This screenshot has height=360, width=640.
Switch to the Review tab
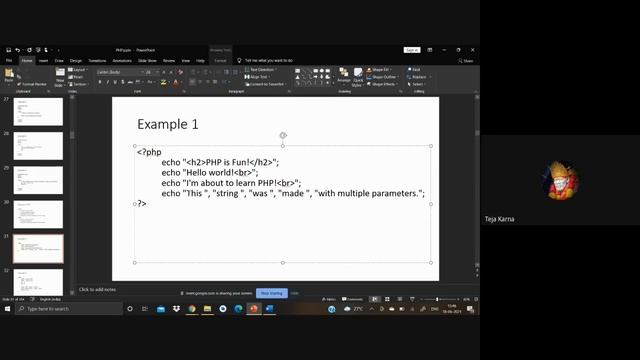[x=169, y=60]
